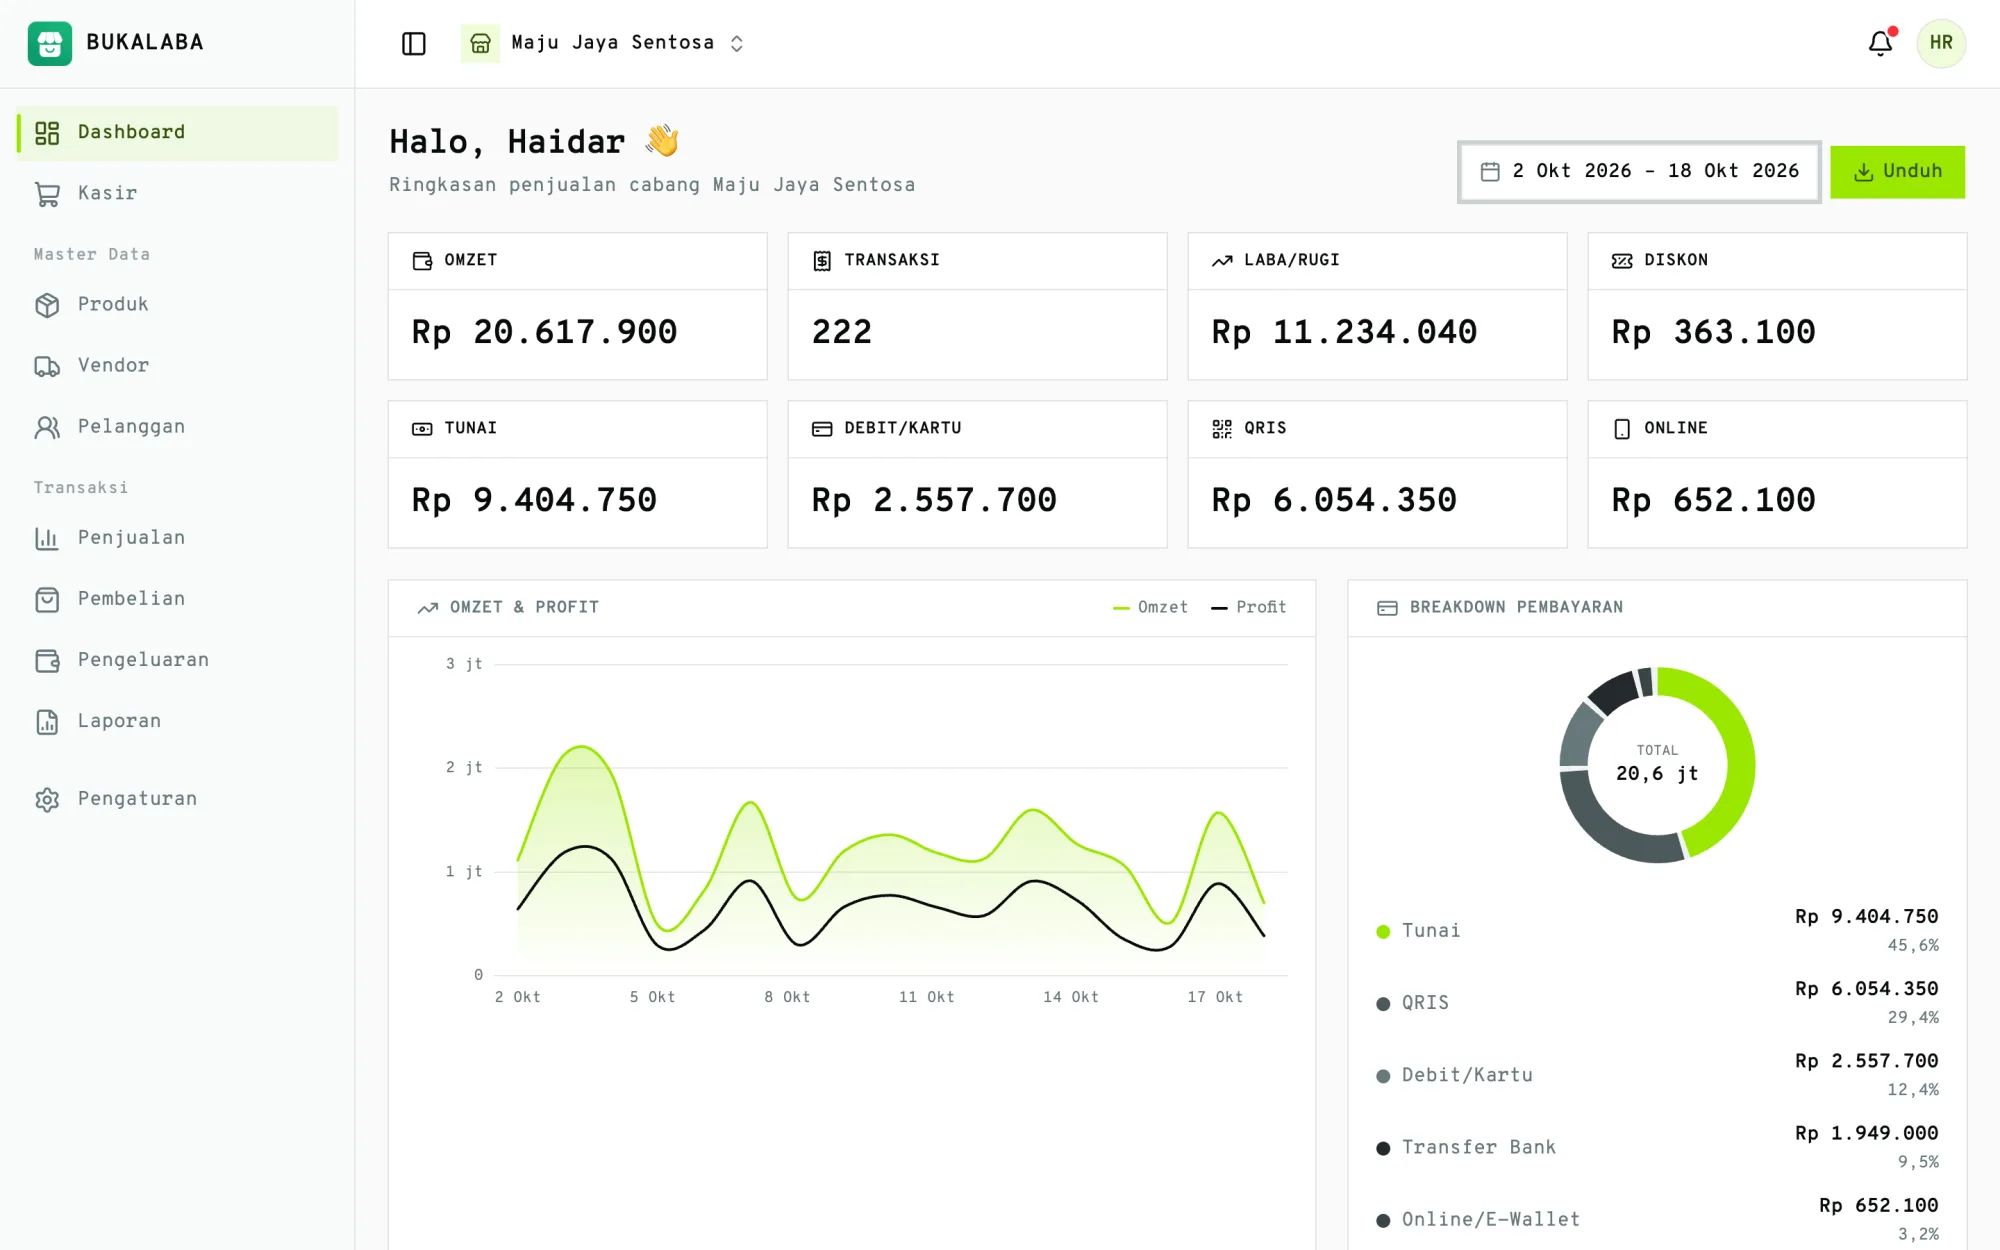Viewport: 2000px width, 1250px height.
Task: Toggle the Omzet legend item
Action: pyautogui.click(x=1150, y=608)
